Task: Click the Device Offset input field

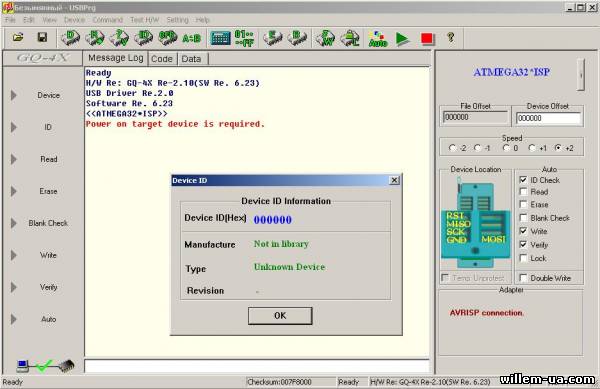Action: pyautogui.click(x=548, y=118)
